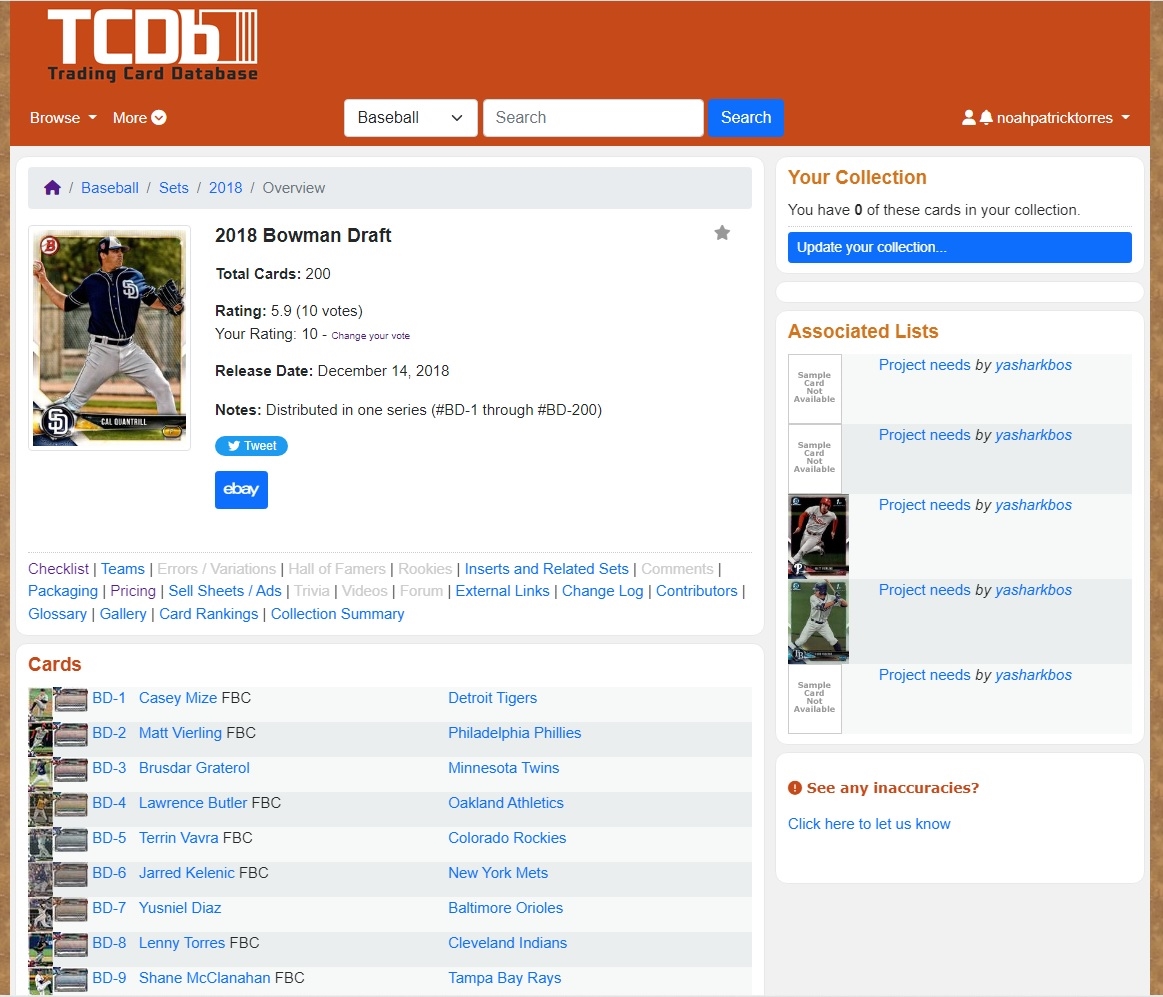Image resolution: width=1163 pixels, height=997 pixels.
Task: Open Baltimore Orioles team link
Action: pyautogui.click(x=506, y=908)
